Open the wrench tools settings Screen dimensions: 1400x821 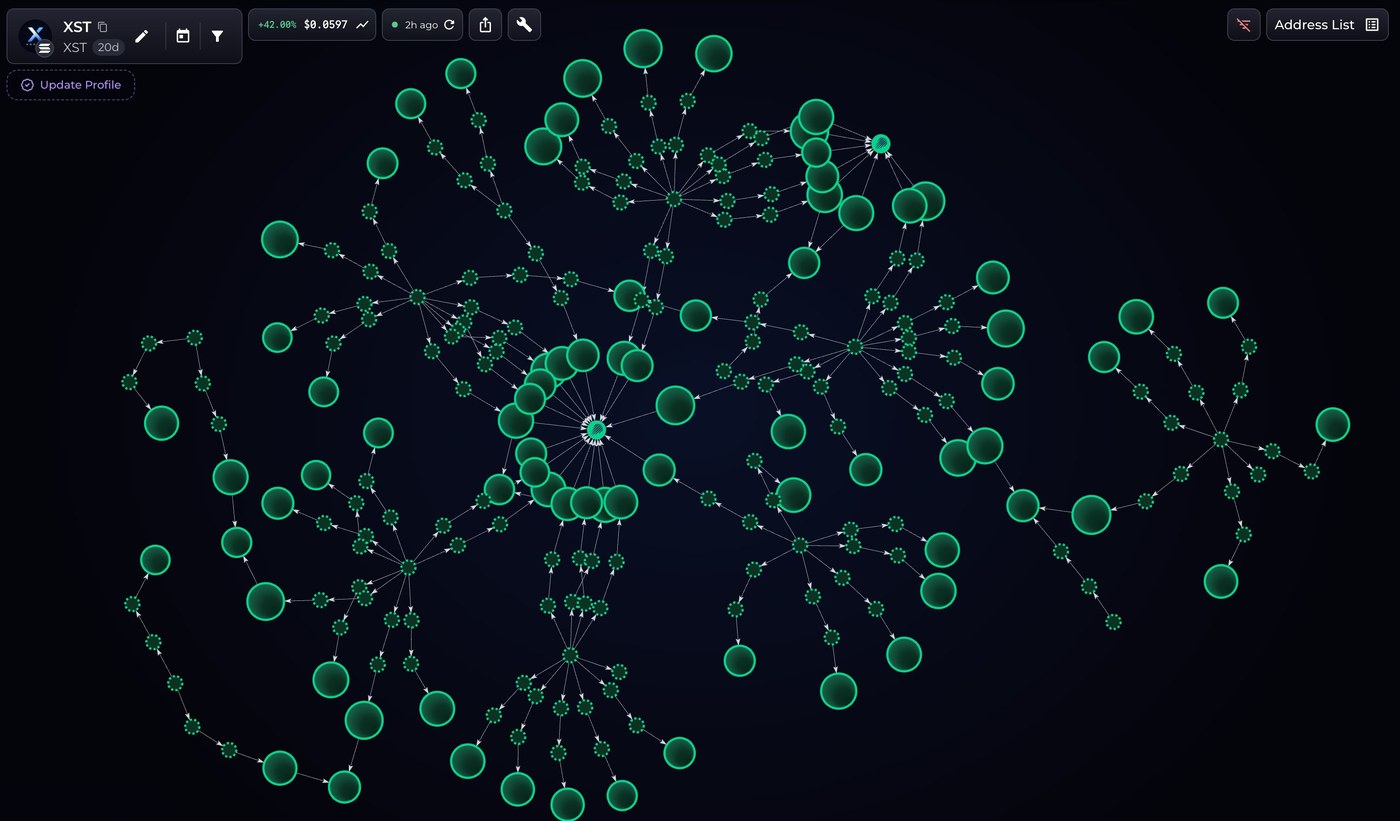click(524, 25)
